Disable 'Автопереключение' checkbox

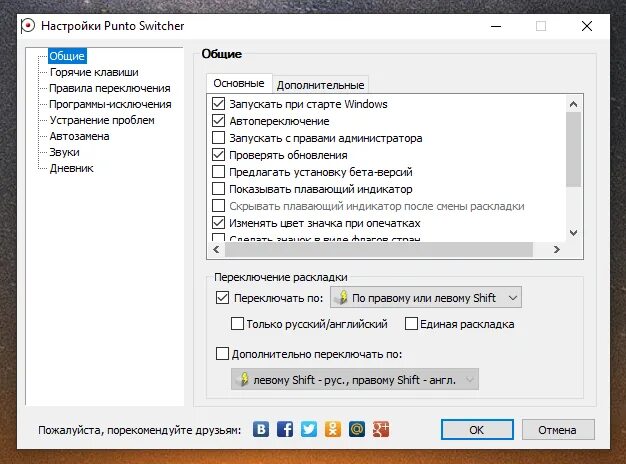pyautogui.click(x=218, y=121)
